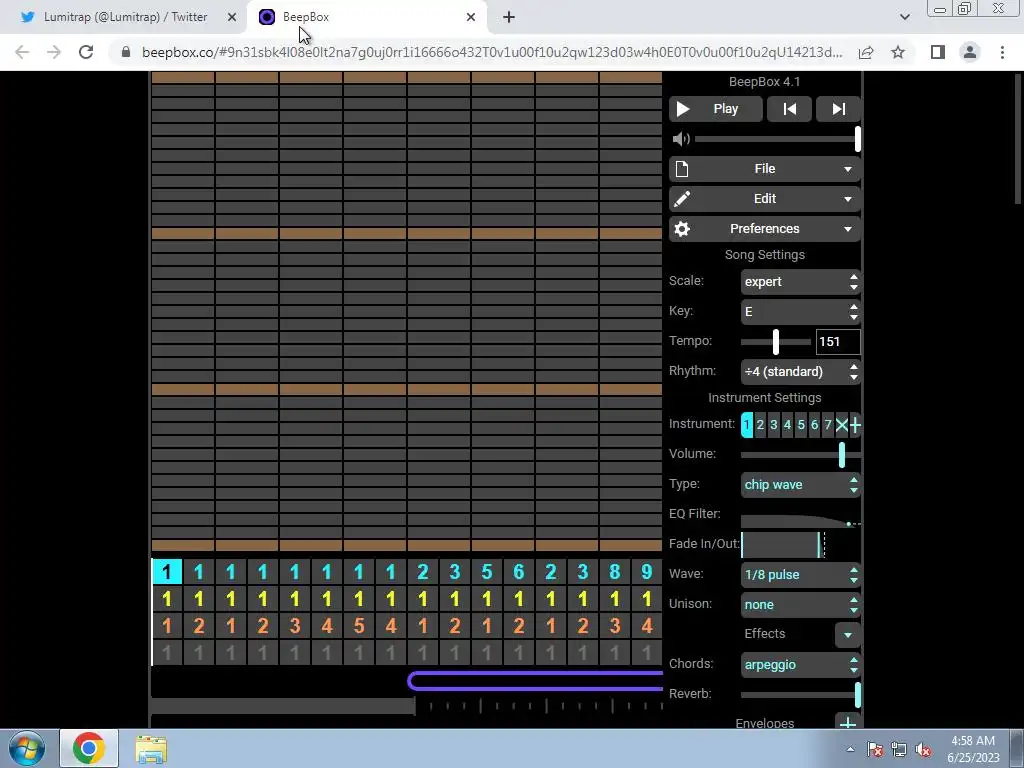Click the horizontal bar scrollbar
Screen dimensions: 1024x768
click(x=283, y=706)
